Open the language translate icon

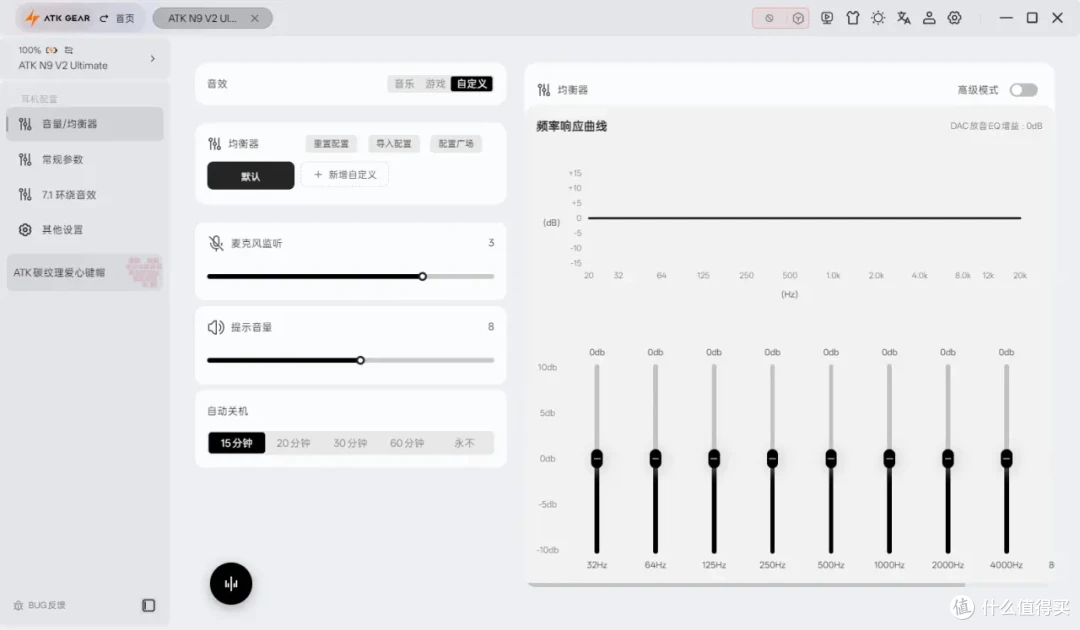(904, 18)
